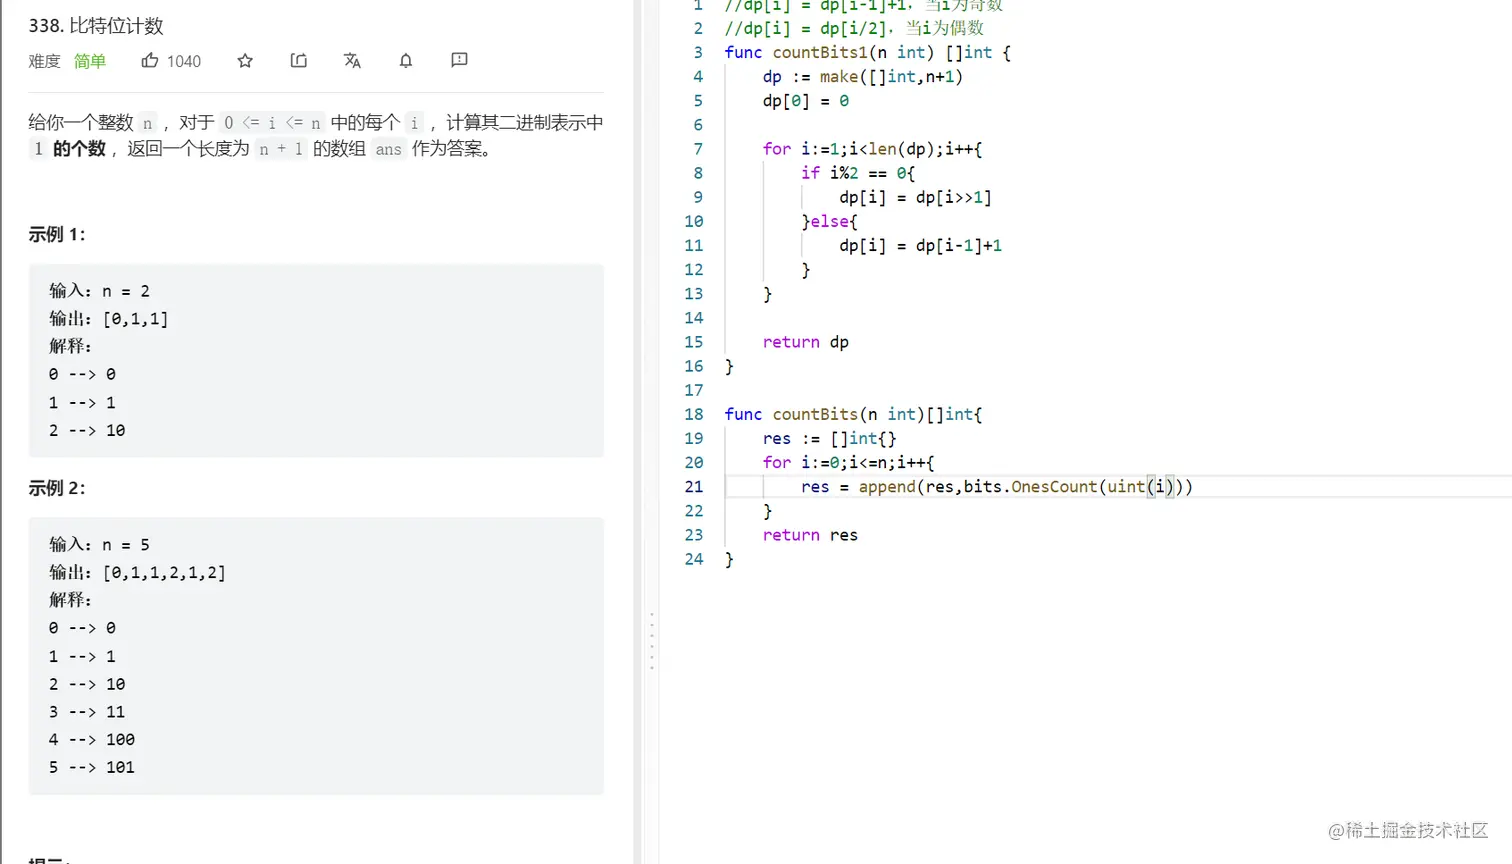Click the dp := make([]int,n+1) line
This screenshot has height=864, width=1512.
click(862, 77)
